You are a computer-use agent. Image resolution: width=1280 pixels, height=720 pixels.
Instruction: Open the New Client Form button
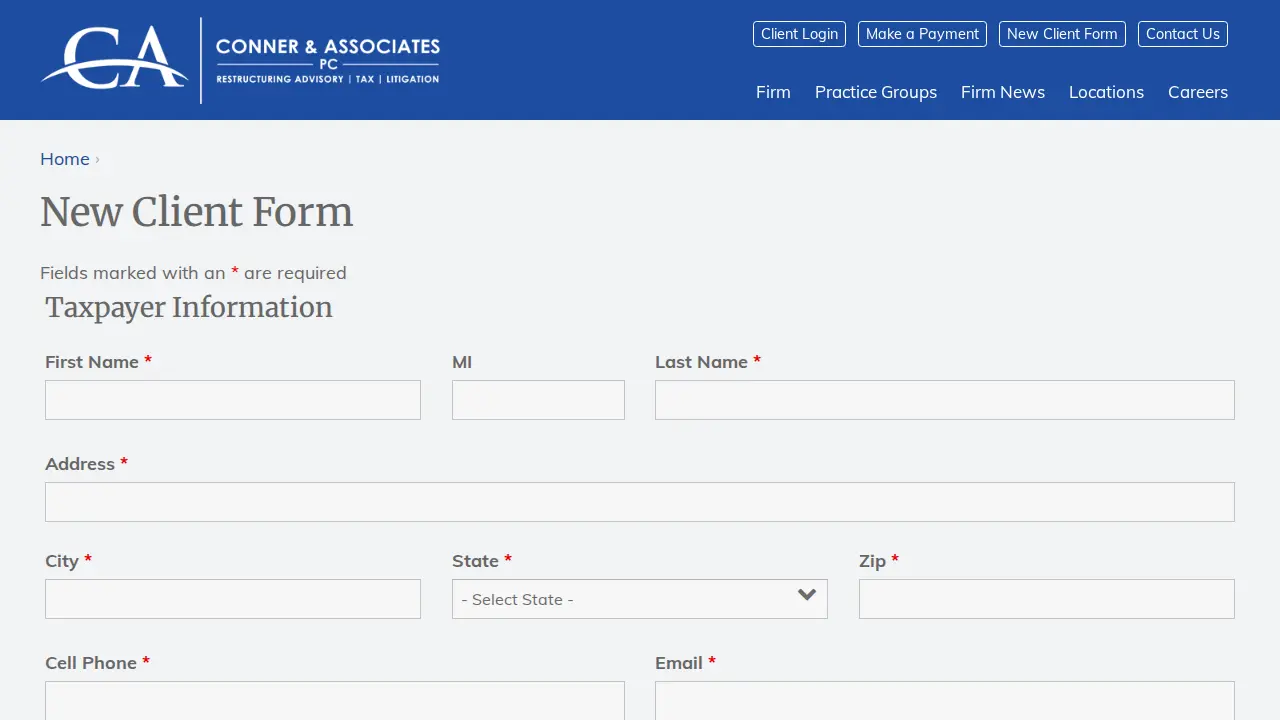[1062, 34]
